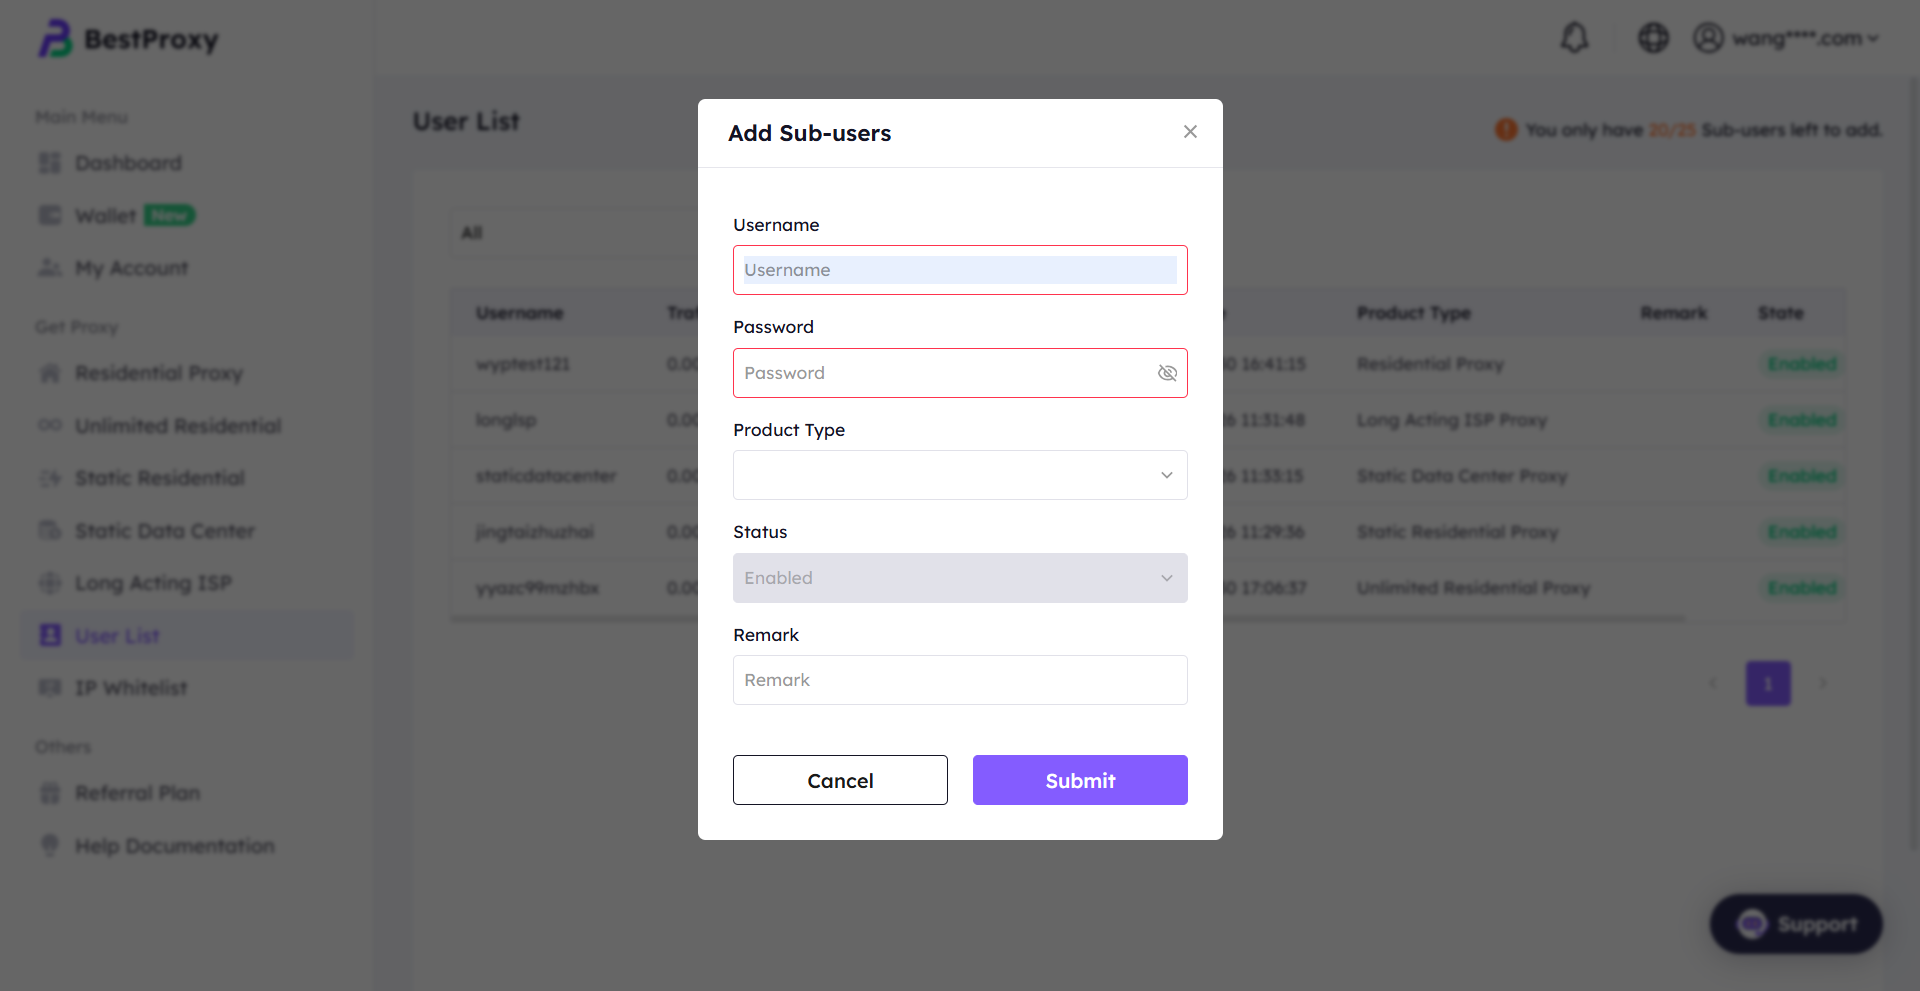1920x991 pixels.
Task: Toggle password visibility eye icon
Action: tap(1167, 373)
